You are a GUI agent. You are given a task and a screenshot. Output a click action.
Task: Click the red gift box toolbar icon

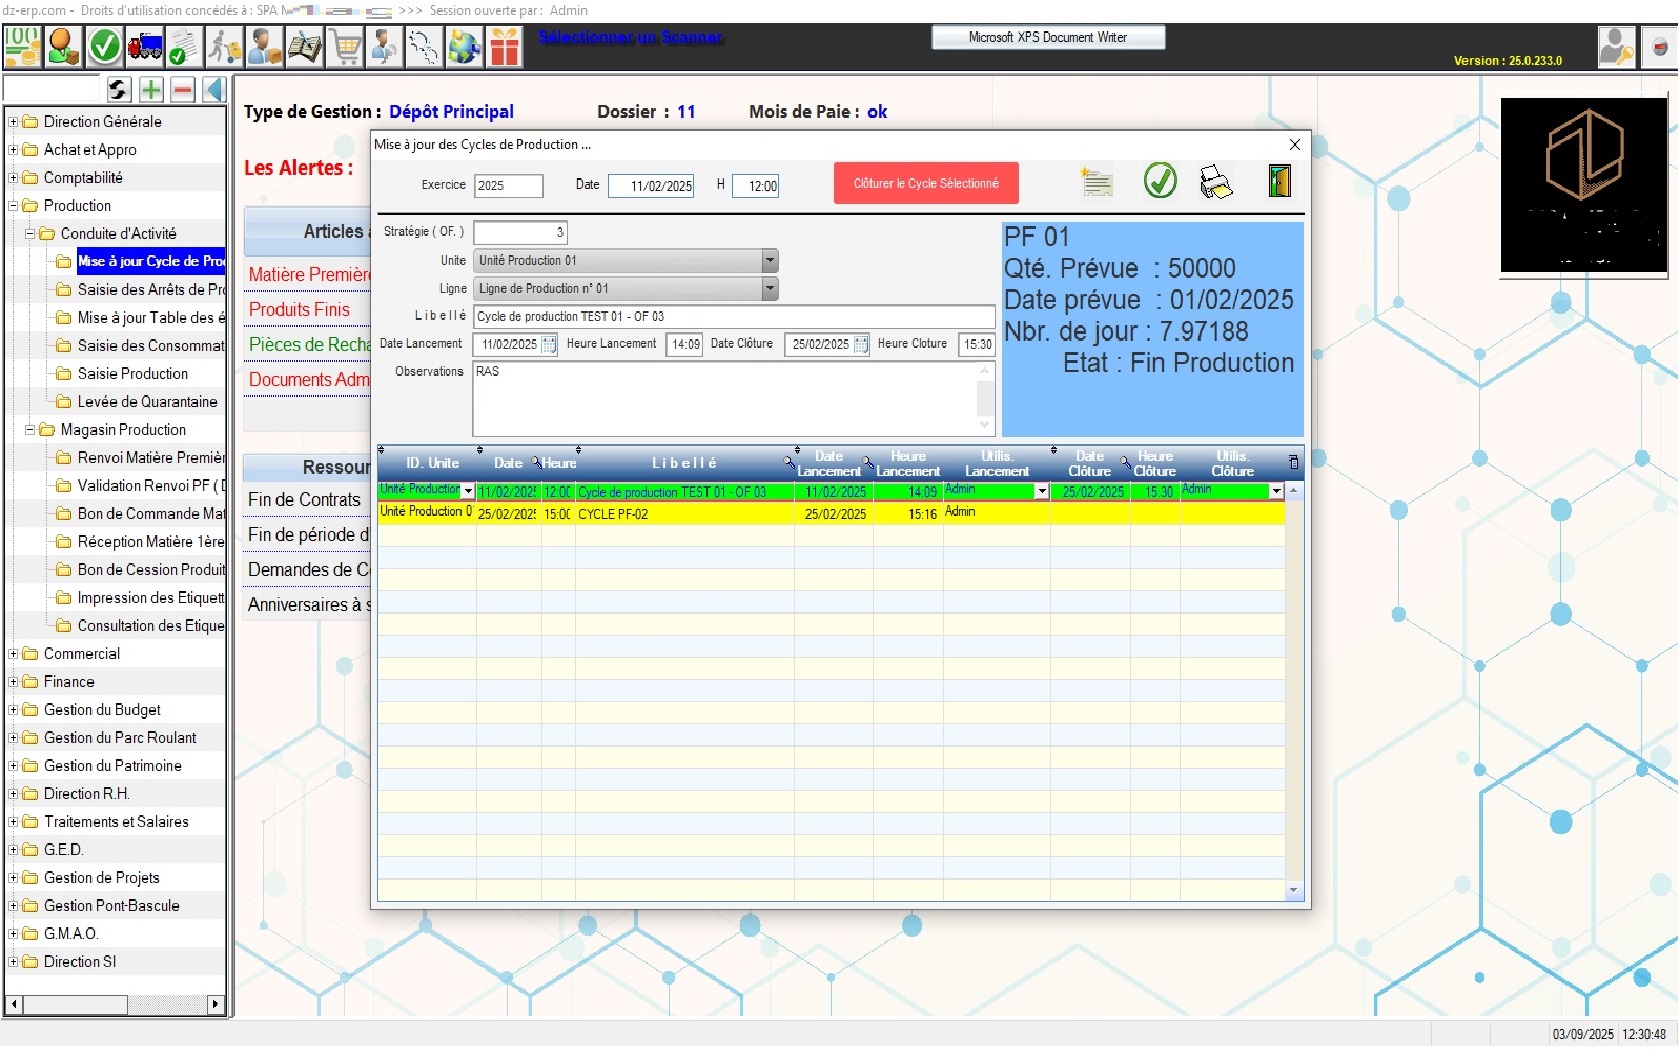tap(505, 46)
